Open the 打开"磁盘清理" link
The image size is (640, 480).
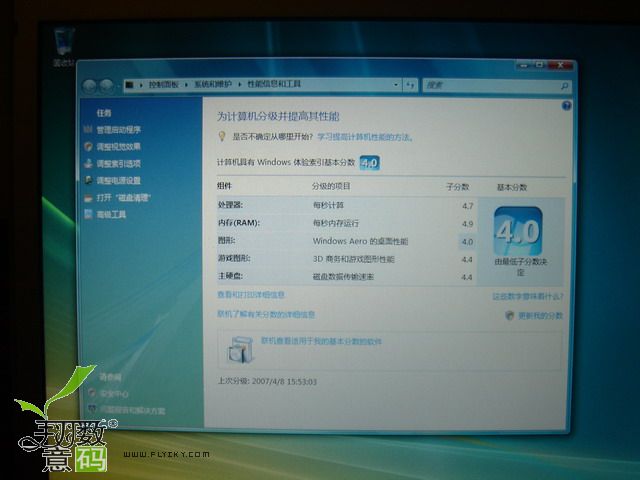pyautogui.click(x=123, y=198)
